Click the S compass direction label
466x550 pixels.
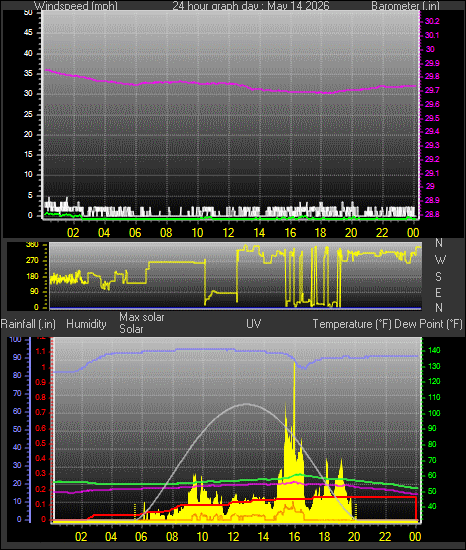click(438, 277)
